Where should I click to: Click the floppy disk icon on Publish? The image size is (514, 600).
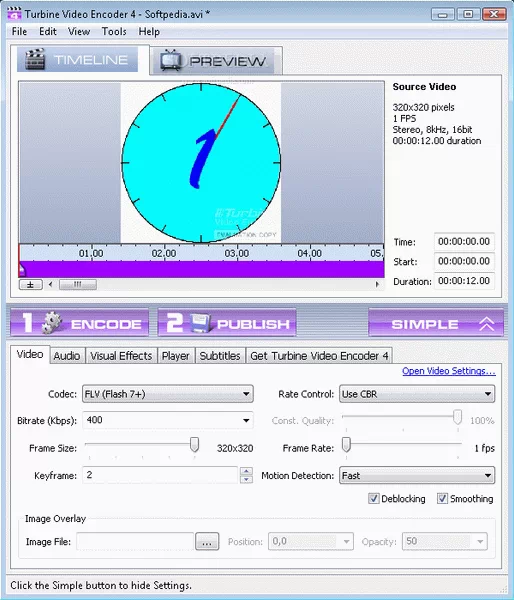pyautogui.click(x=200, y=323)
